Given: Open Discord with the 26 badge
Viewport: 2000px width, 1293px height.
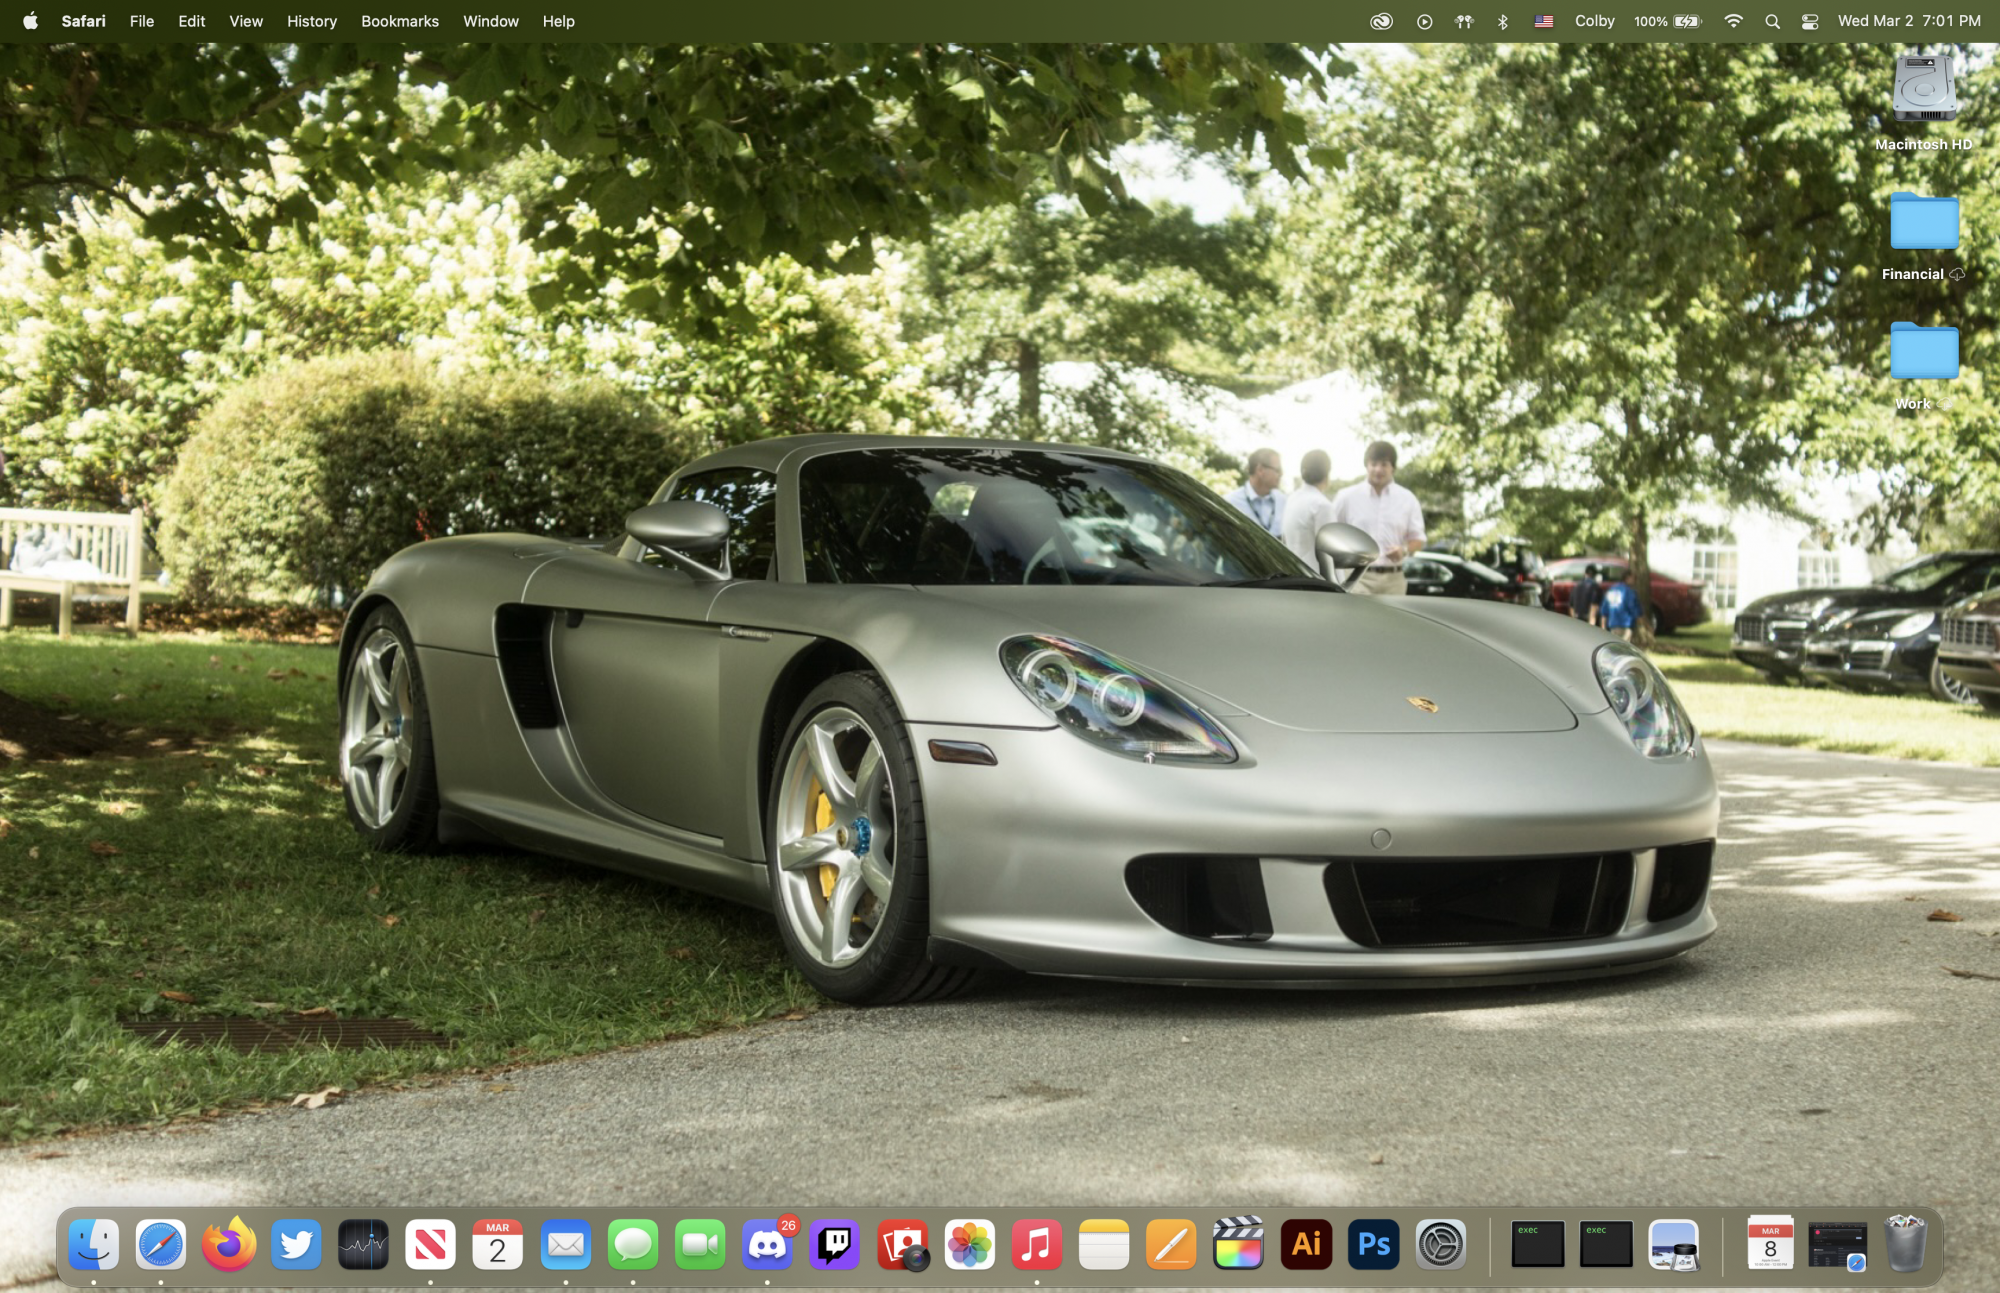Looking at the screenshot, I should coord(768,1245).
